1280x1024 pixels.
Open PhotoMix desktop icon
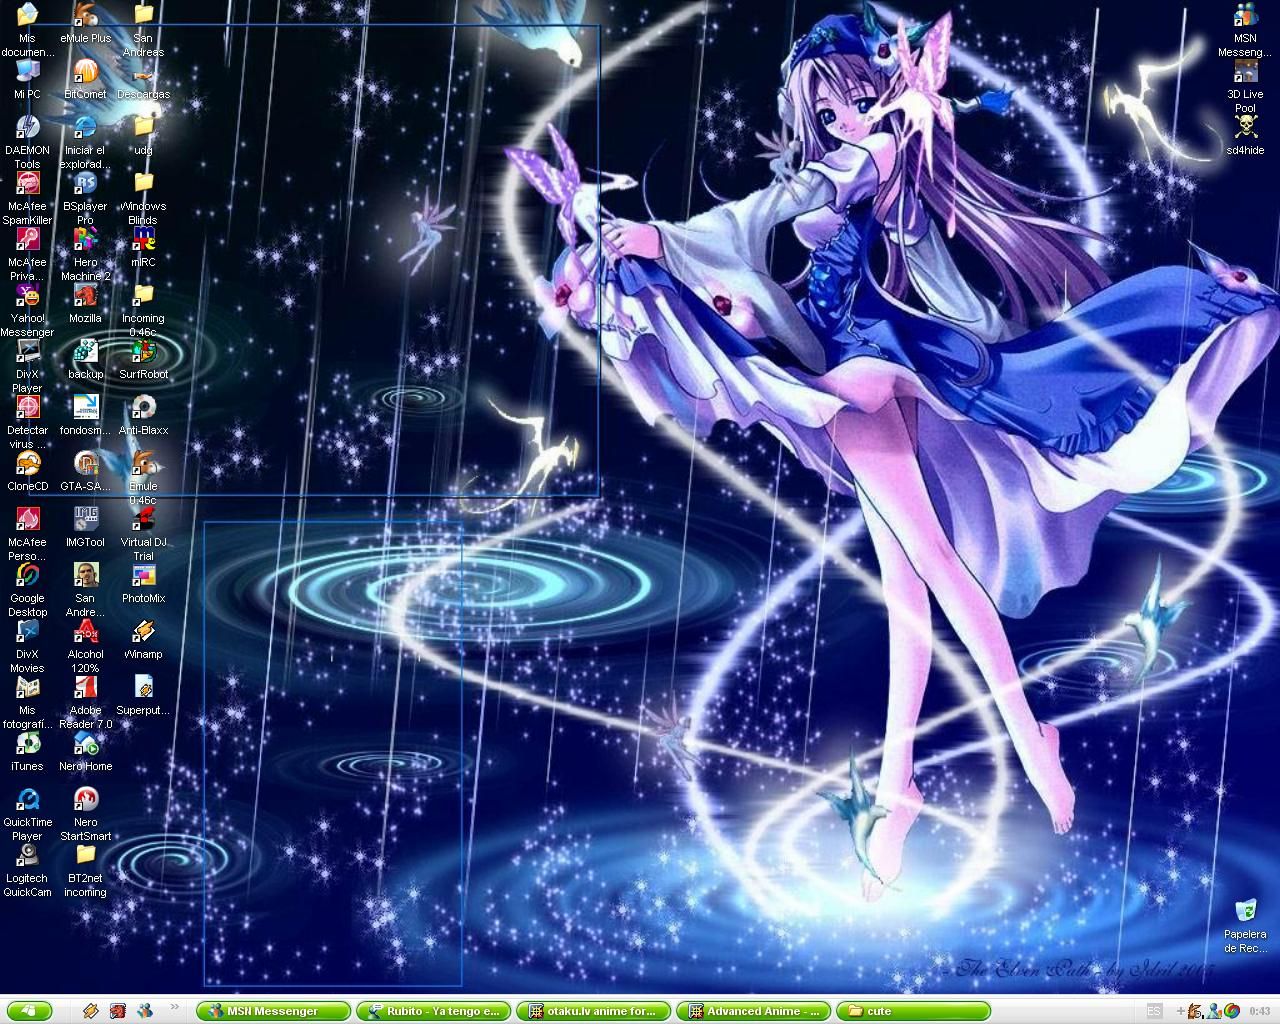(143, 582)
